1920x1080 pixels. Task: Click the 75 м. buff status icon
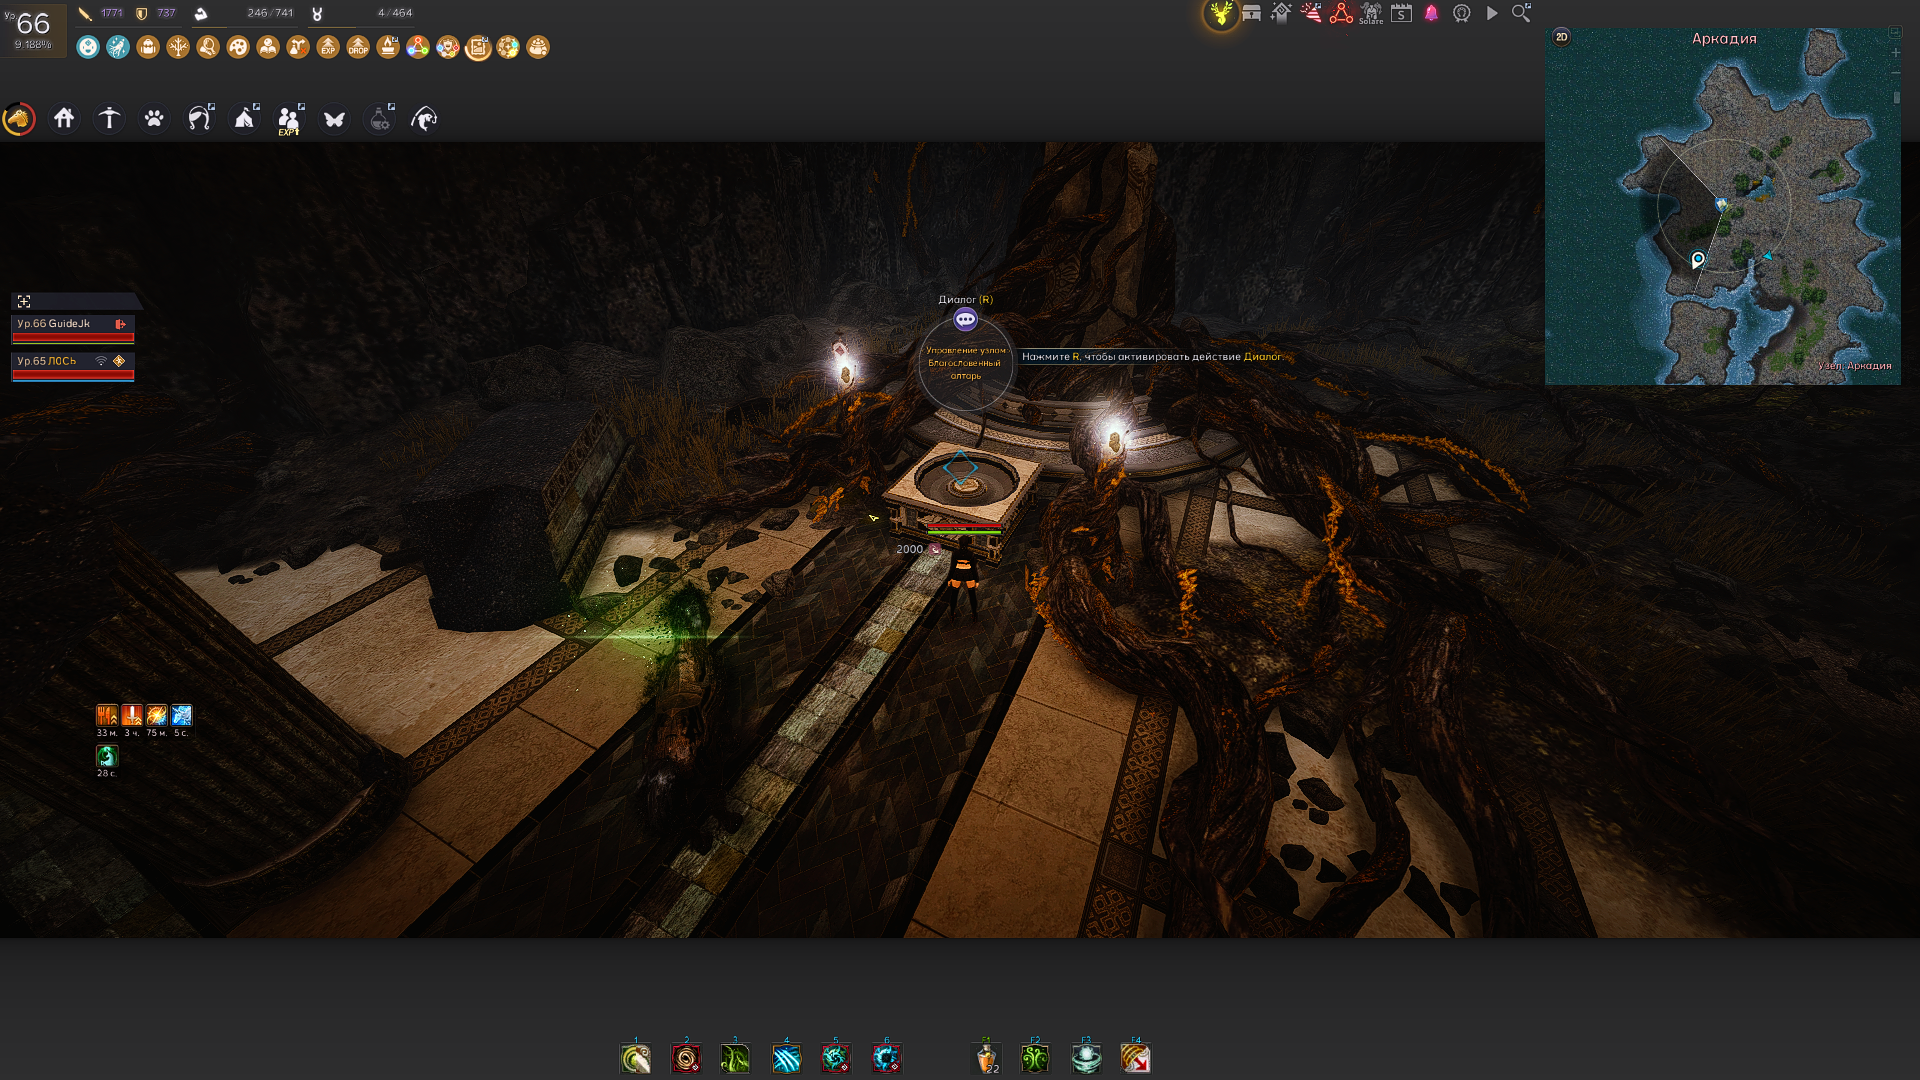coord(157,715)
